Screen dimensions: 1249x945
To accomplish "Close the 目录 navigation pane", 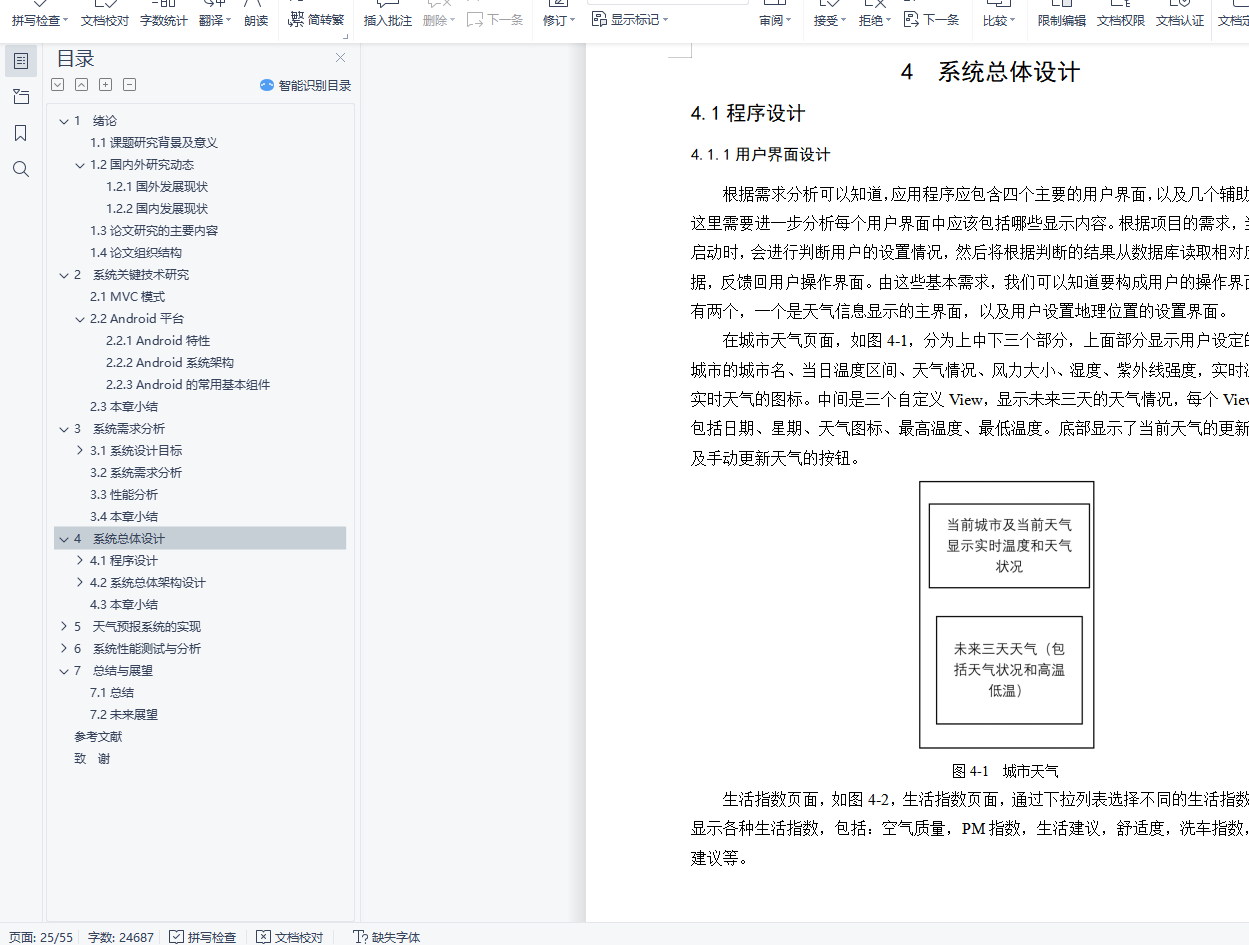I will coord(340,58).
